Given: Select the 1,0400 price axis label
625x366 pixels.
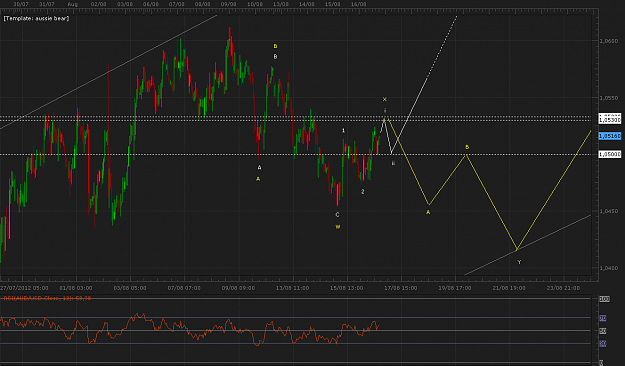Looking at the screenshot, I should [609, 268].
